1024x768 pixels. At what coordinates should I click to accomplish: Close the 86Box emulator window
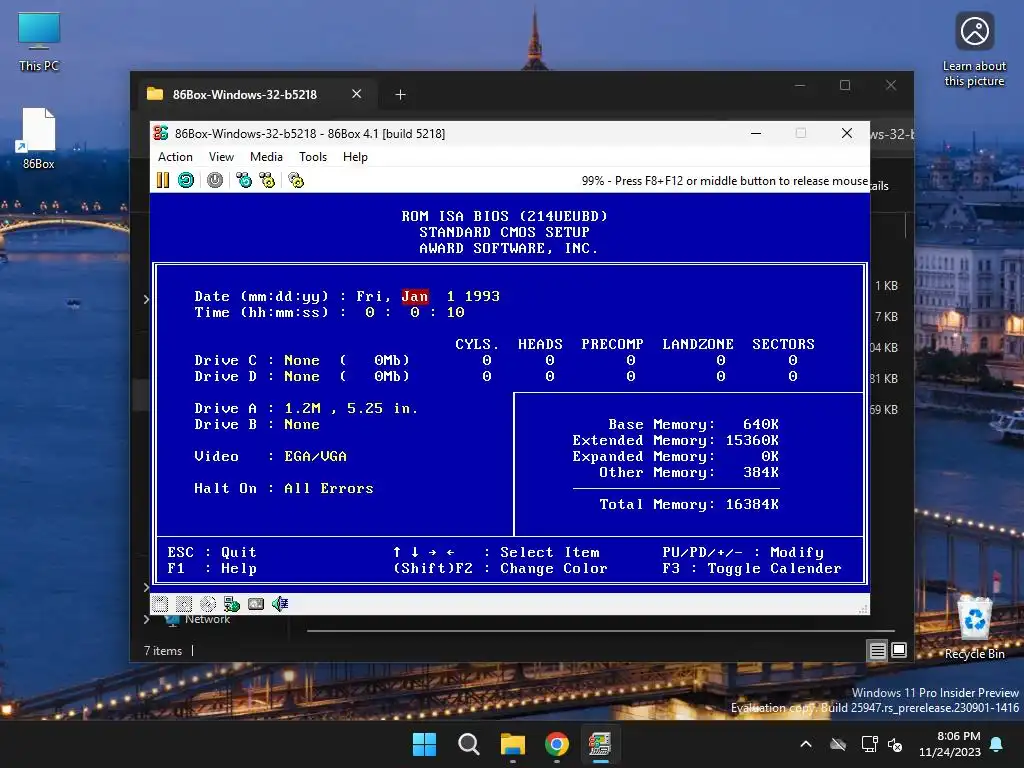click(x=847, y=133)
